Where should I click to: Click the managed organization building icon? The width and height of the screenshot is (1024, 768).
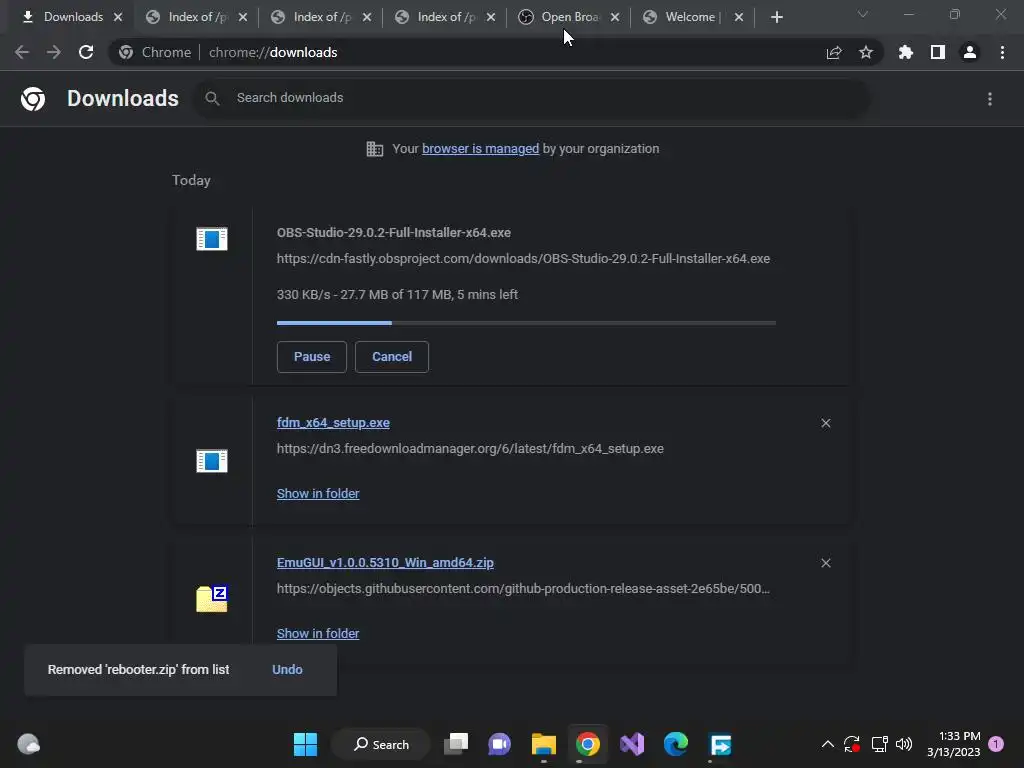pos(375,149)
